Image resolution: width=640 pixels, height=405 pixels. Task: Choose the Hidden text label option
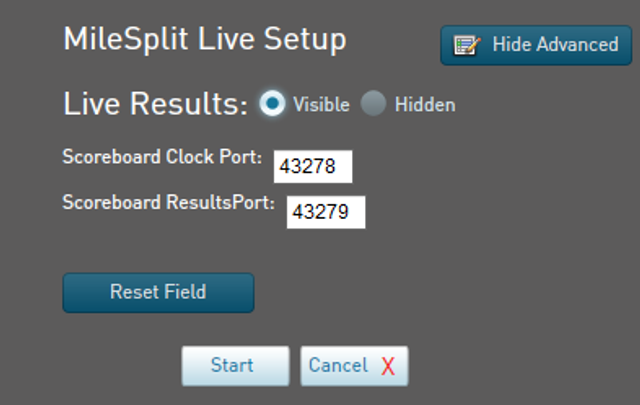(425, 105)
